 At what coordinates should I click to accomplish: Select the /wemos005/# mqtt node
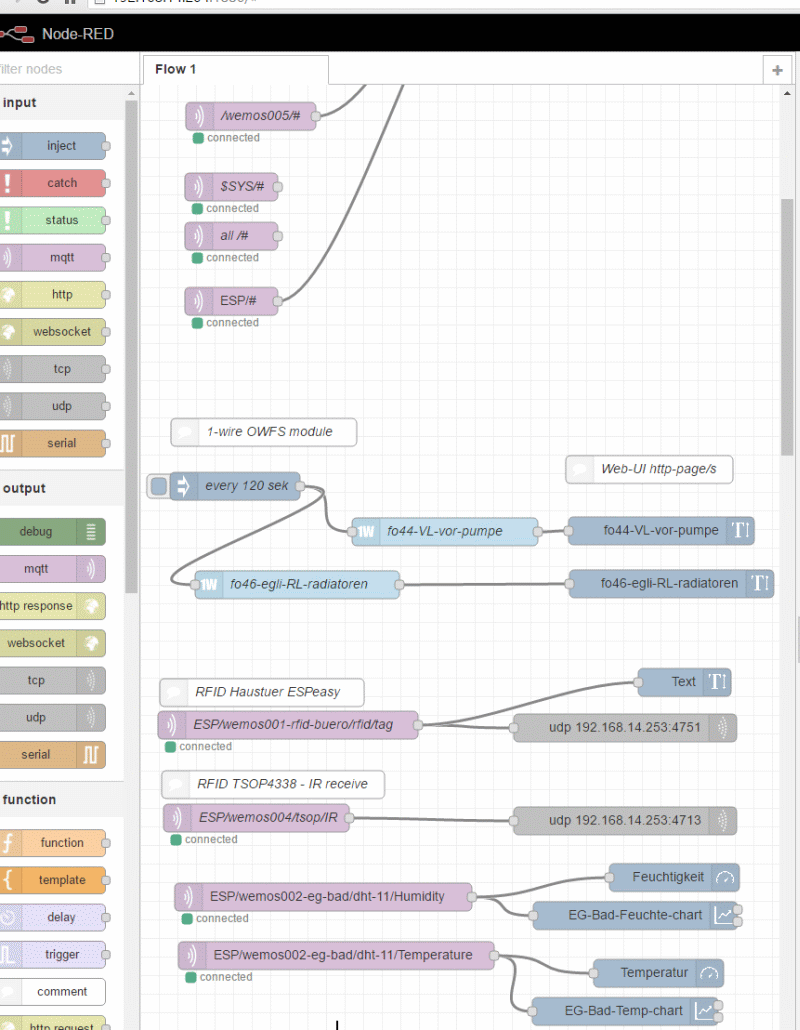251,116
